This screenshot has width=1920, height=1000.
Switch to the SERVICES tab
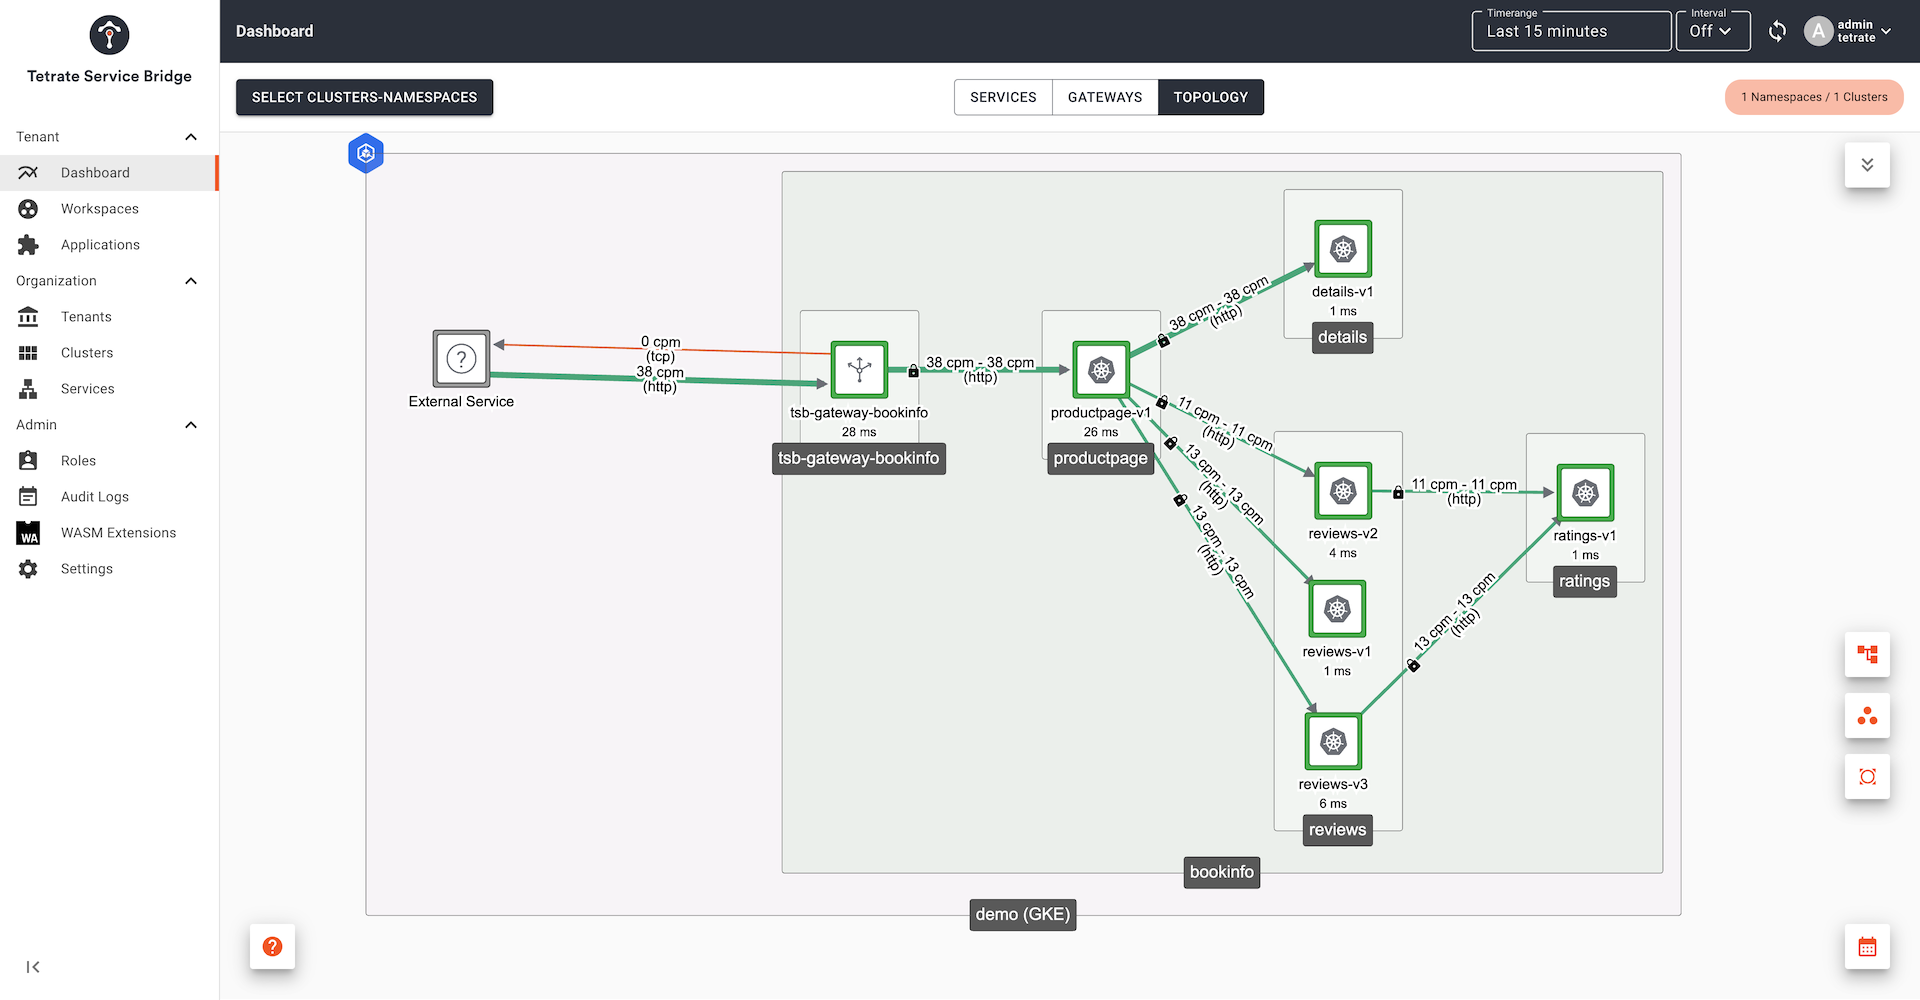click(1003, 97)
